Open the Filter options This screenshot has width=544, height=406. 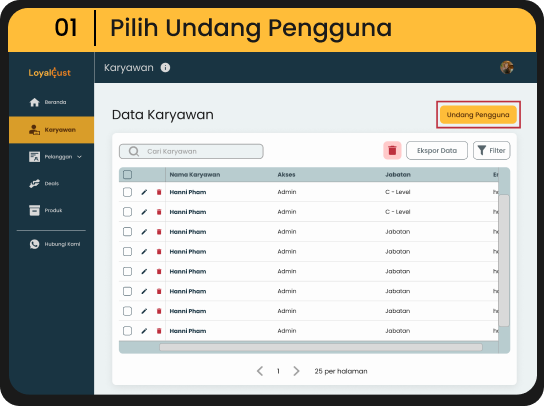pos(492,151)
